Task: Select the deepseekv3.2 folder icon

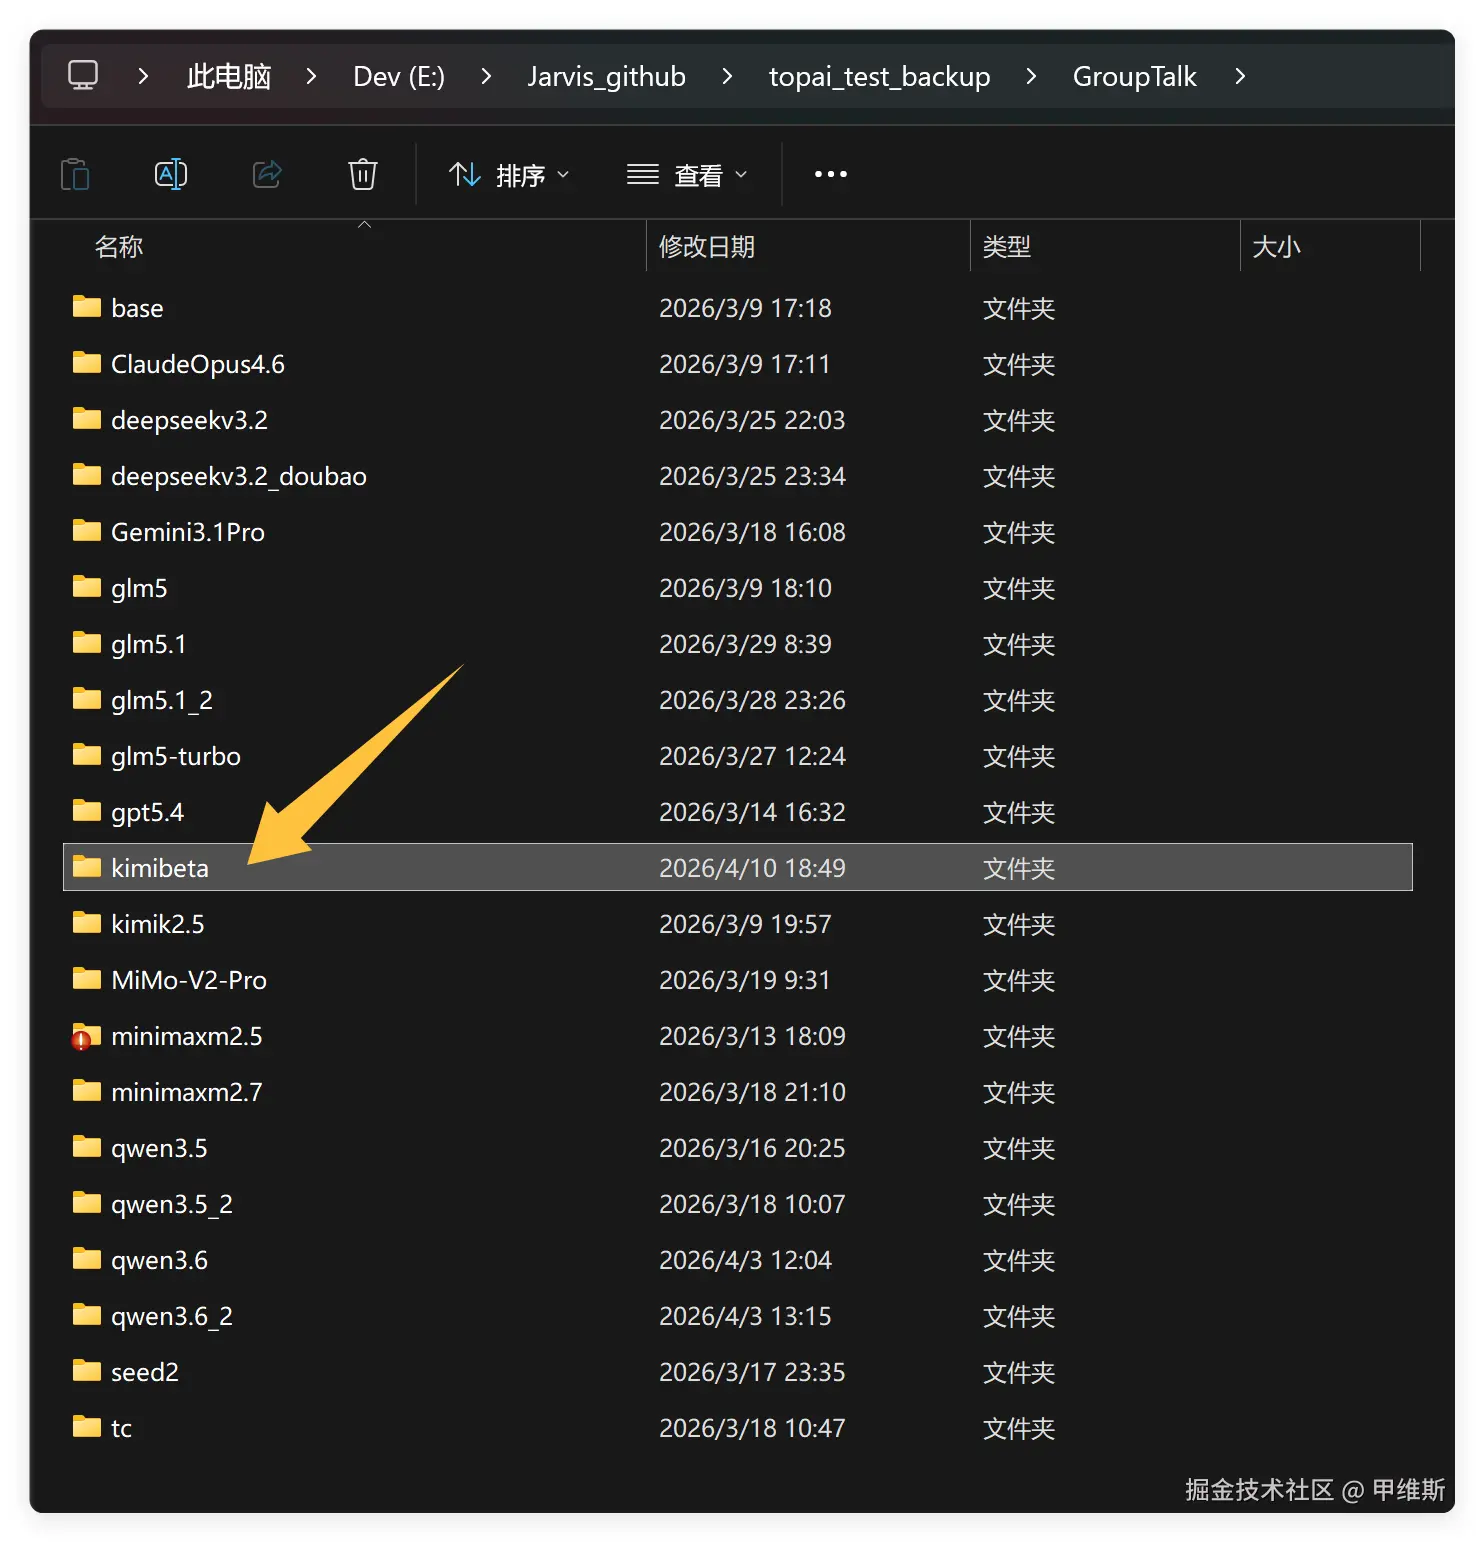Action: tap(87, 418)
